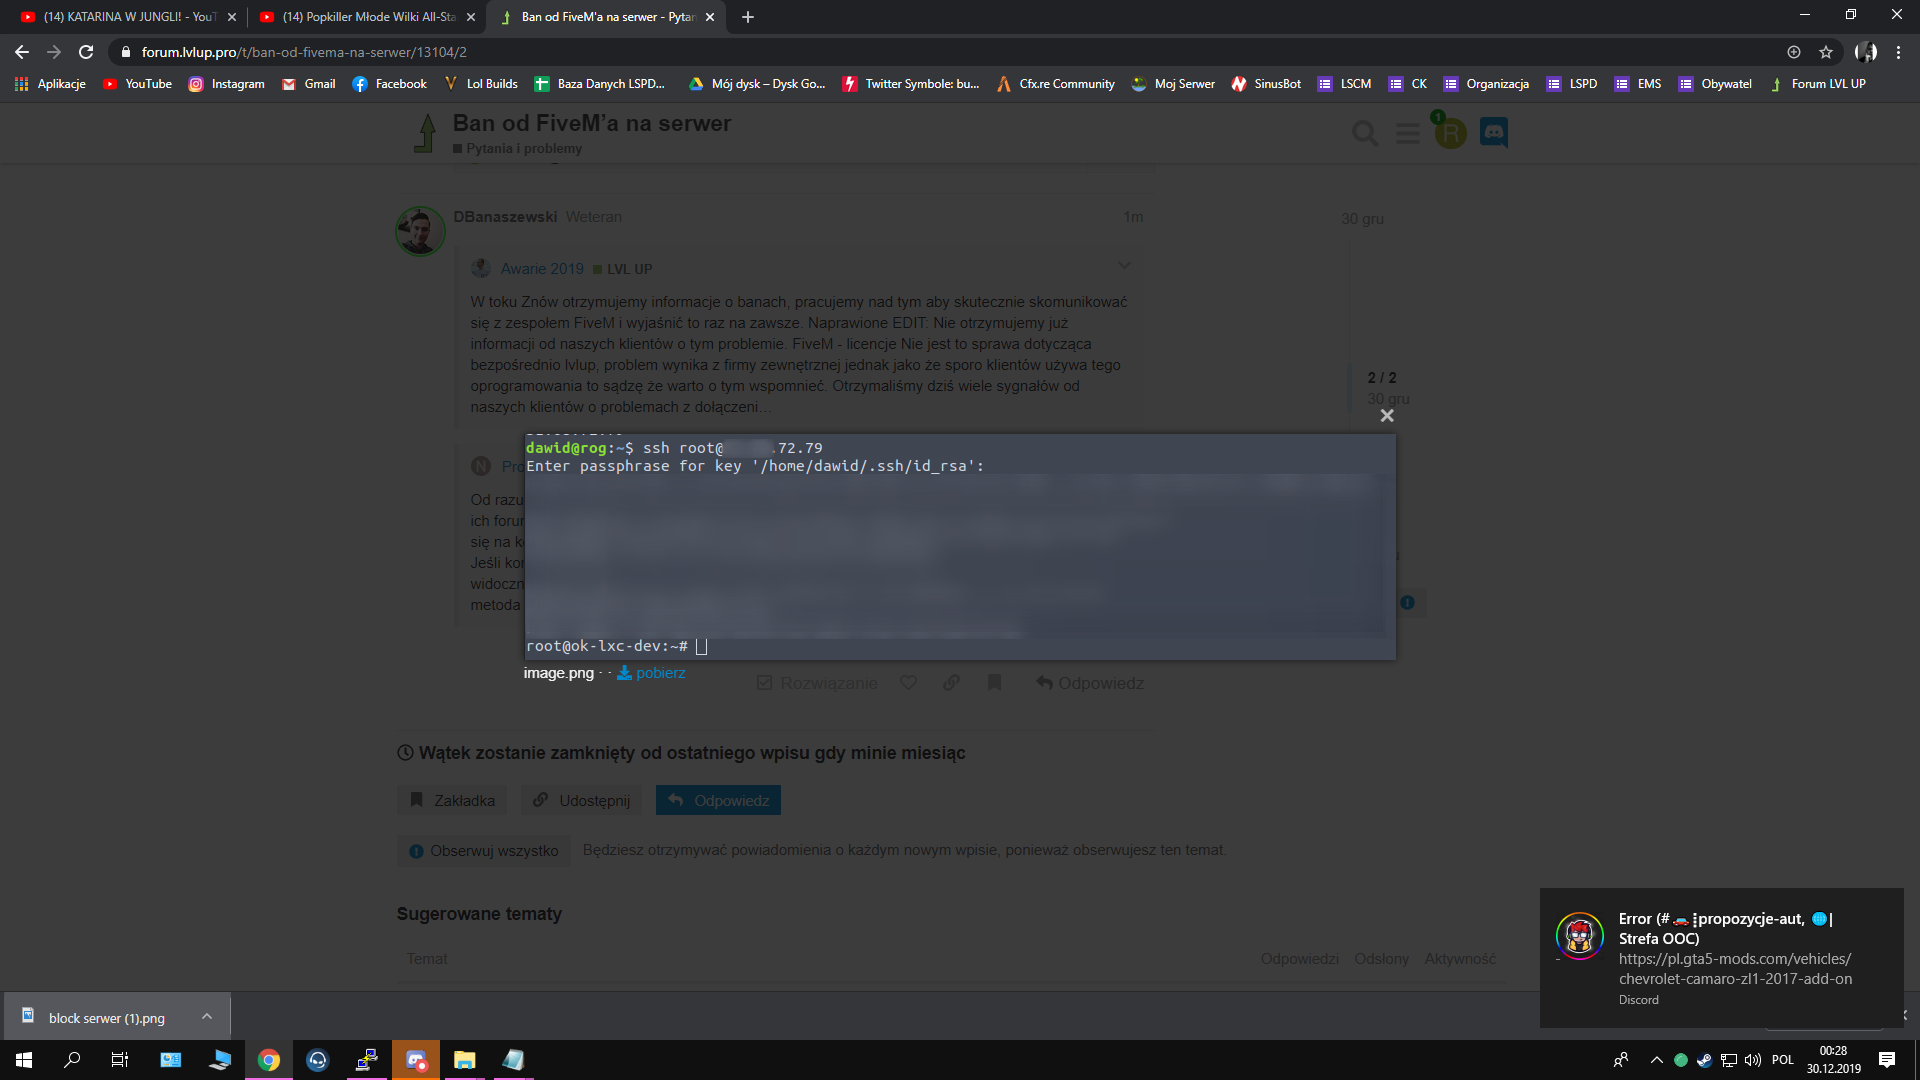Viewport: 1920px width, 1080px height.
Task: Open the forum hamburger menu
Action: click(x=1408, y=133)
